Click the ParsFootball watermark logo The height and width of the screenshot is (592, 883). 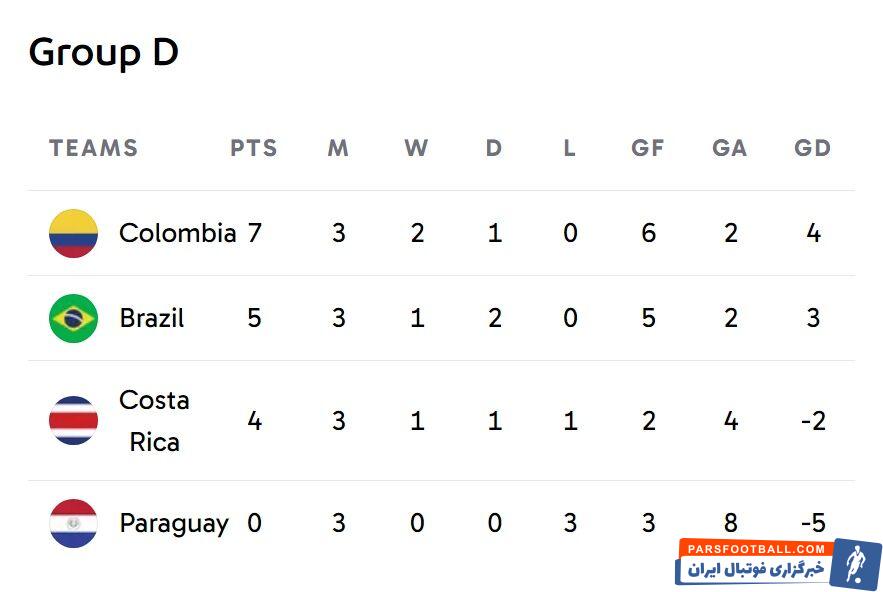pos(856,564)
